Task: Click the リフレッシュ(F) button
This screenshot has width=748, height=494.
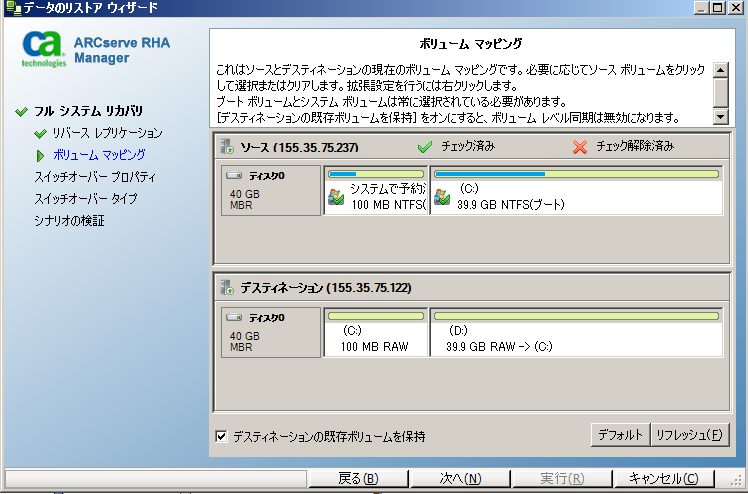Action: [690, 435]
